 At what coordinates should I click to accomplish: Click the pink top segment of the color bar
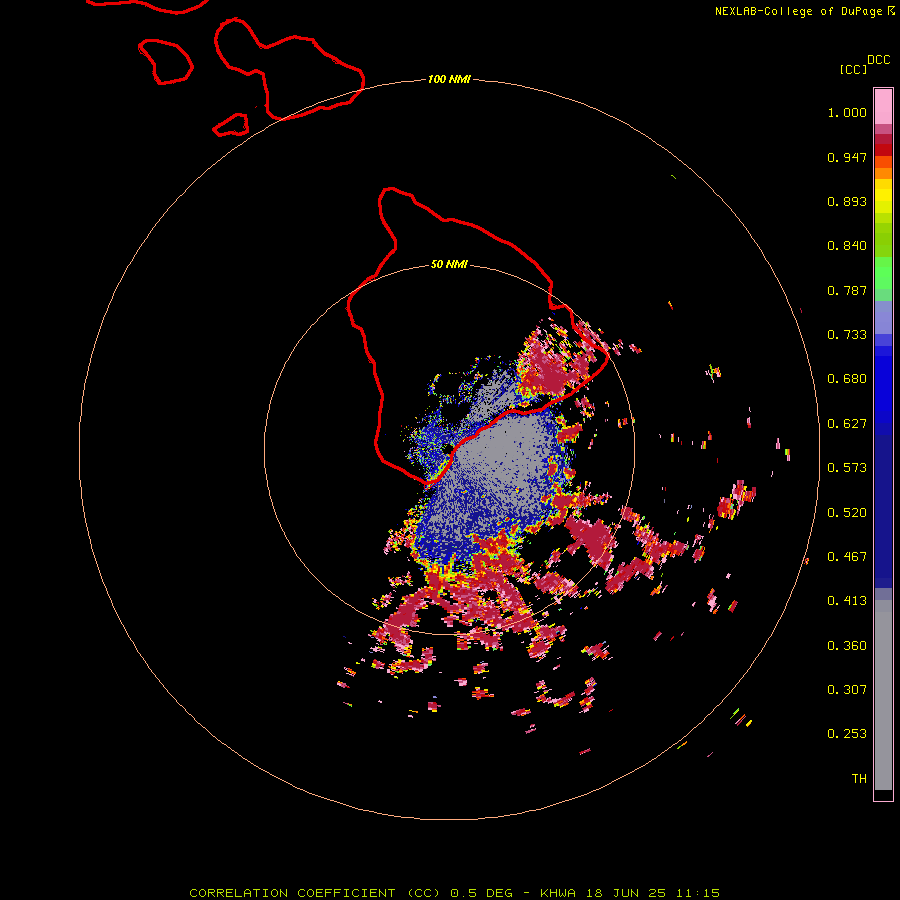[x=883, y=107]
